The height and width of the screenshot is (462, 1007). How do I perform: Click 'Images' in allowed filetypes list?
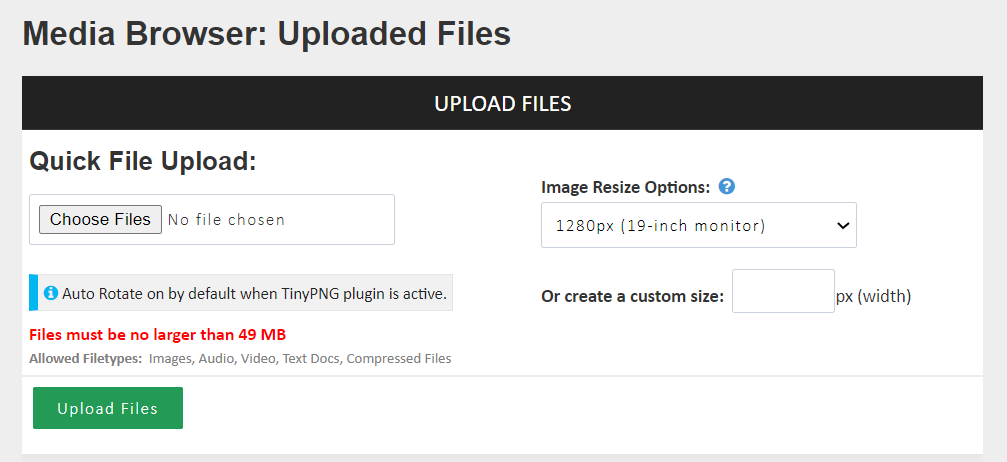pyautogui.click(x=170, y=358)
